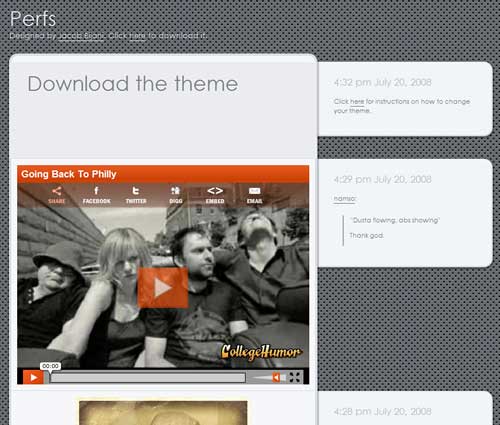Click the 'Going Back To Philly' video title
The image size is (500, 425).
[69, 174]
